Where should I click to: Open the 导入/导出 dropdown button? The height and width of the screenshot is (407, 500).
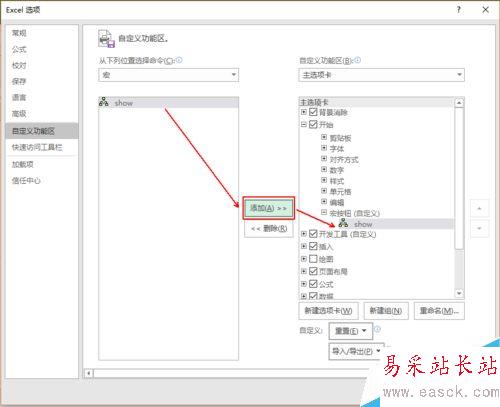[356, 351]
